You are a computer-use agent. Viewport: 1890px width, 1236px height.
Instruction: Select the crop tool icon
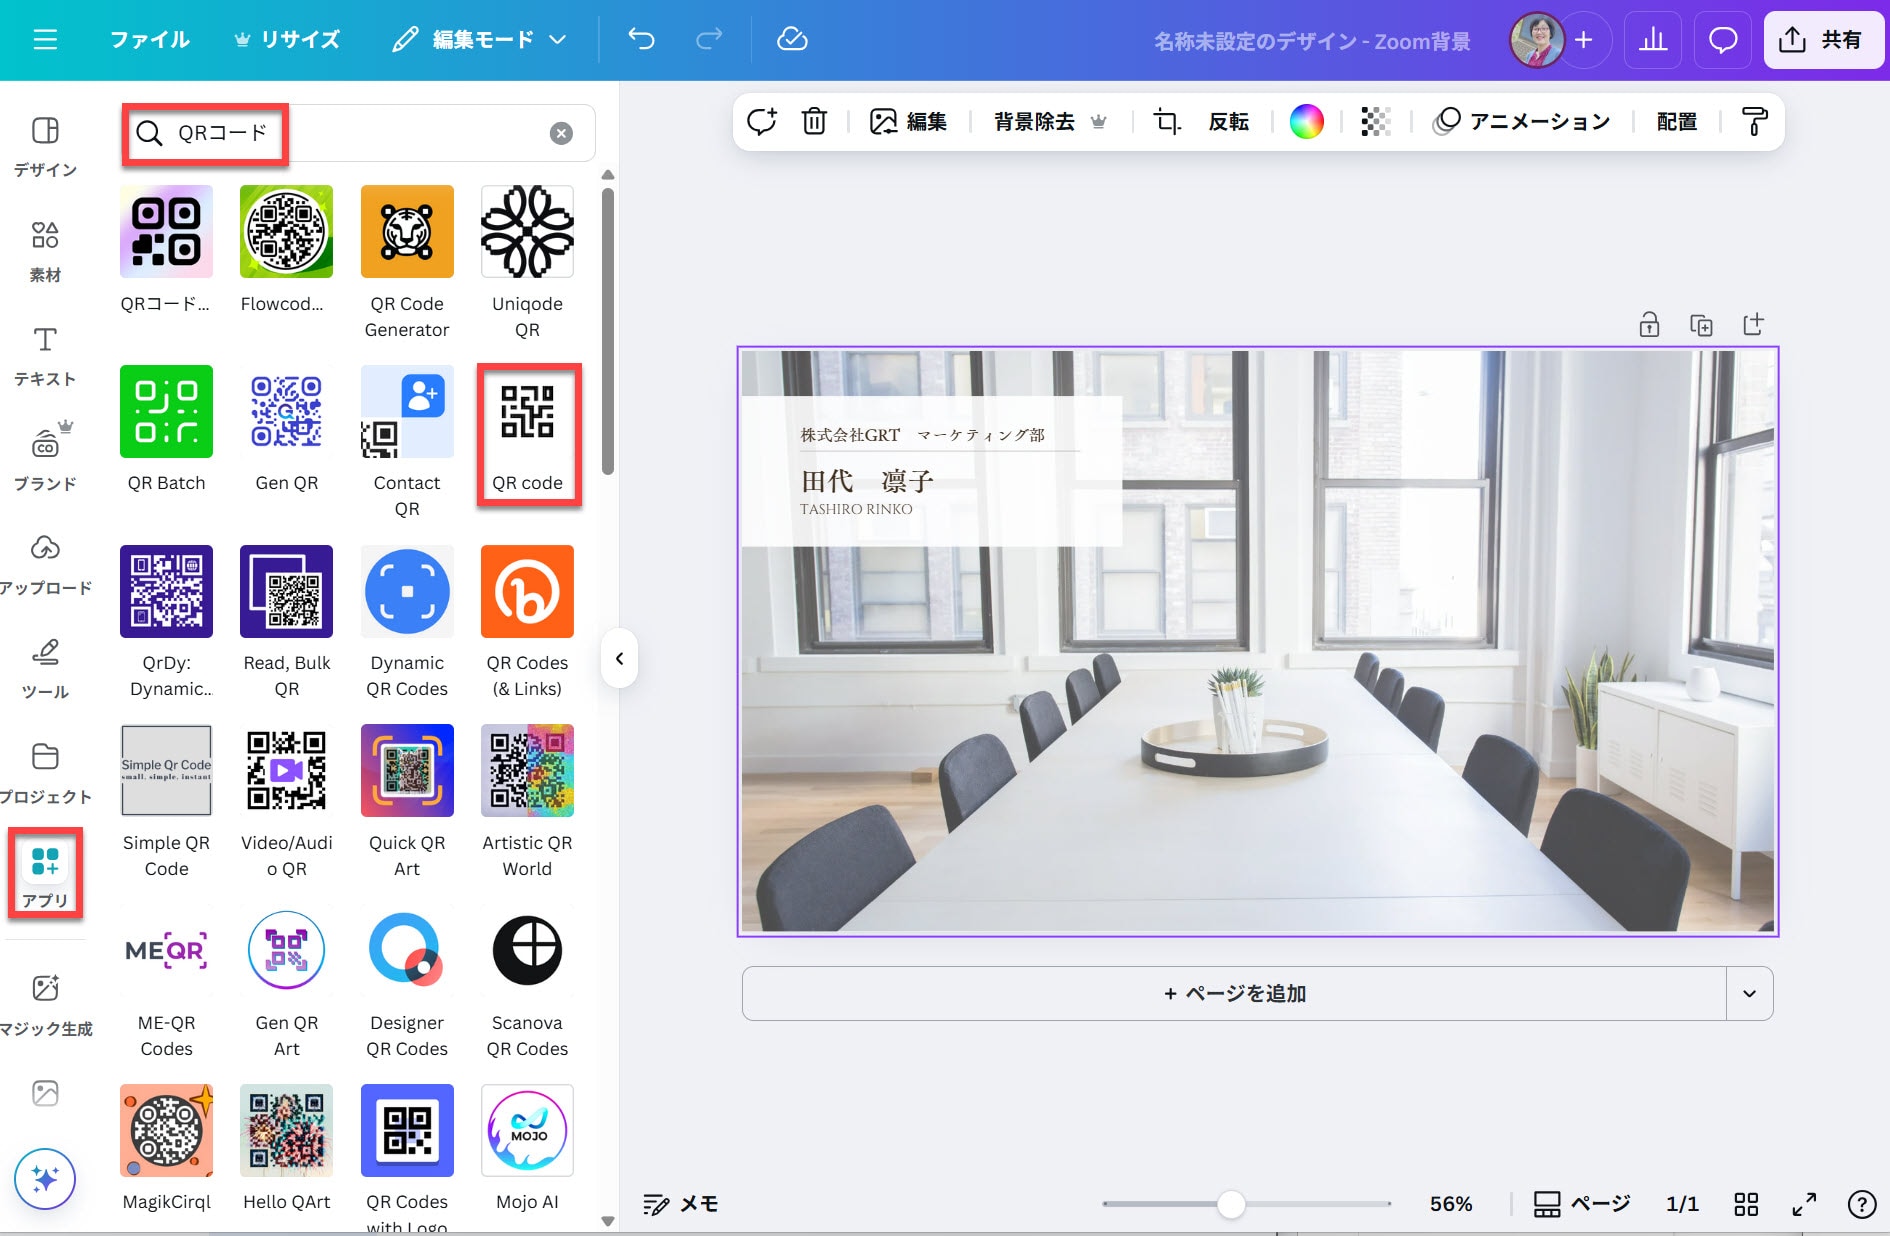click(x=1166, y=122)
